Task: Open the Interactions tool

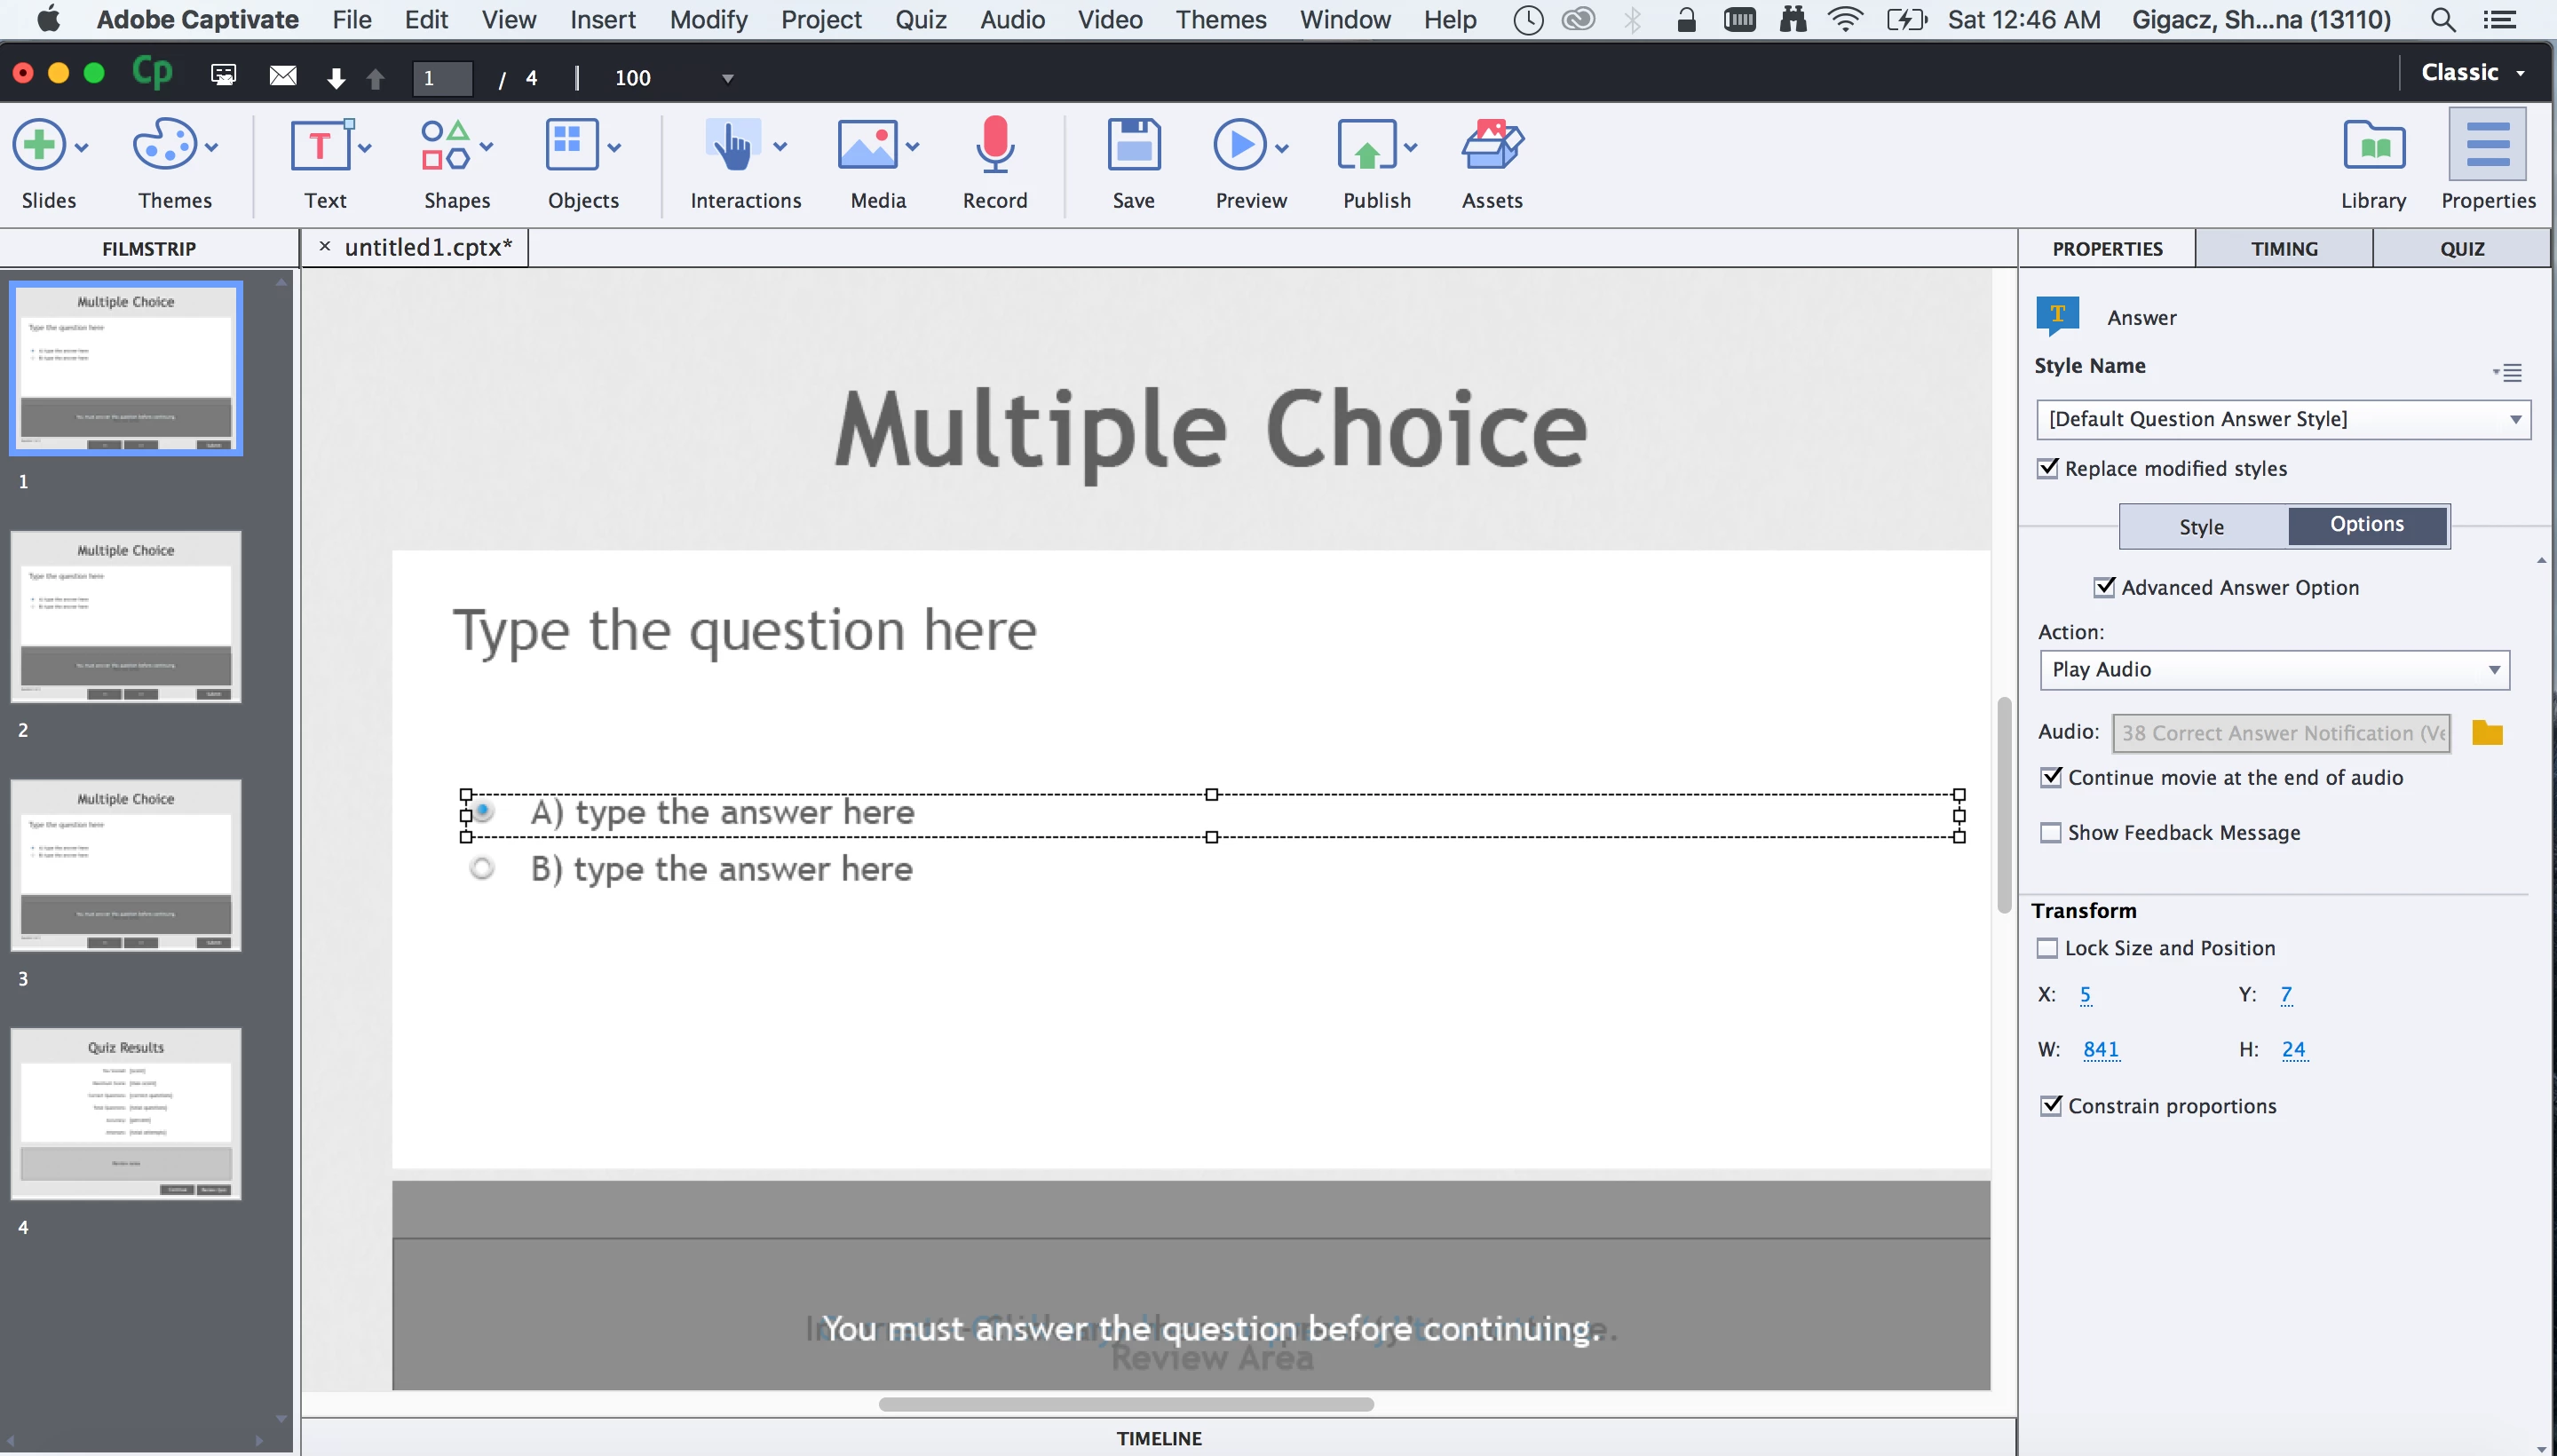Action: 733,147
